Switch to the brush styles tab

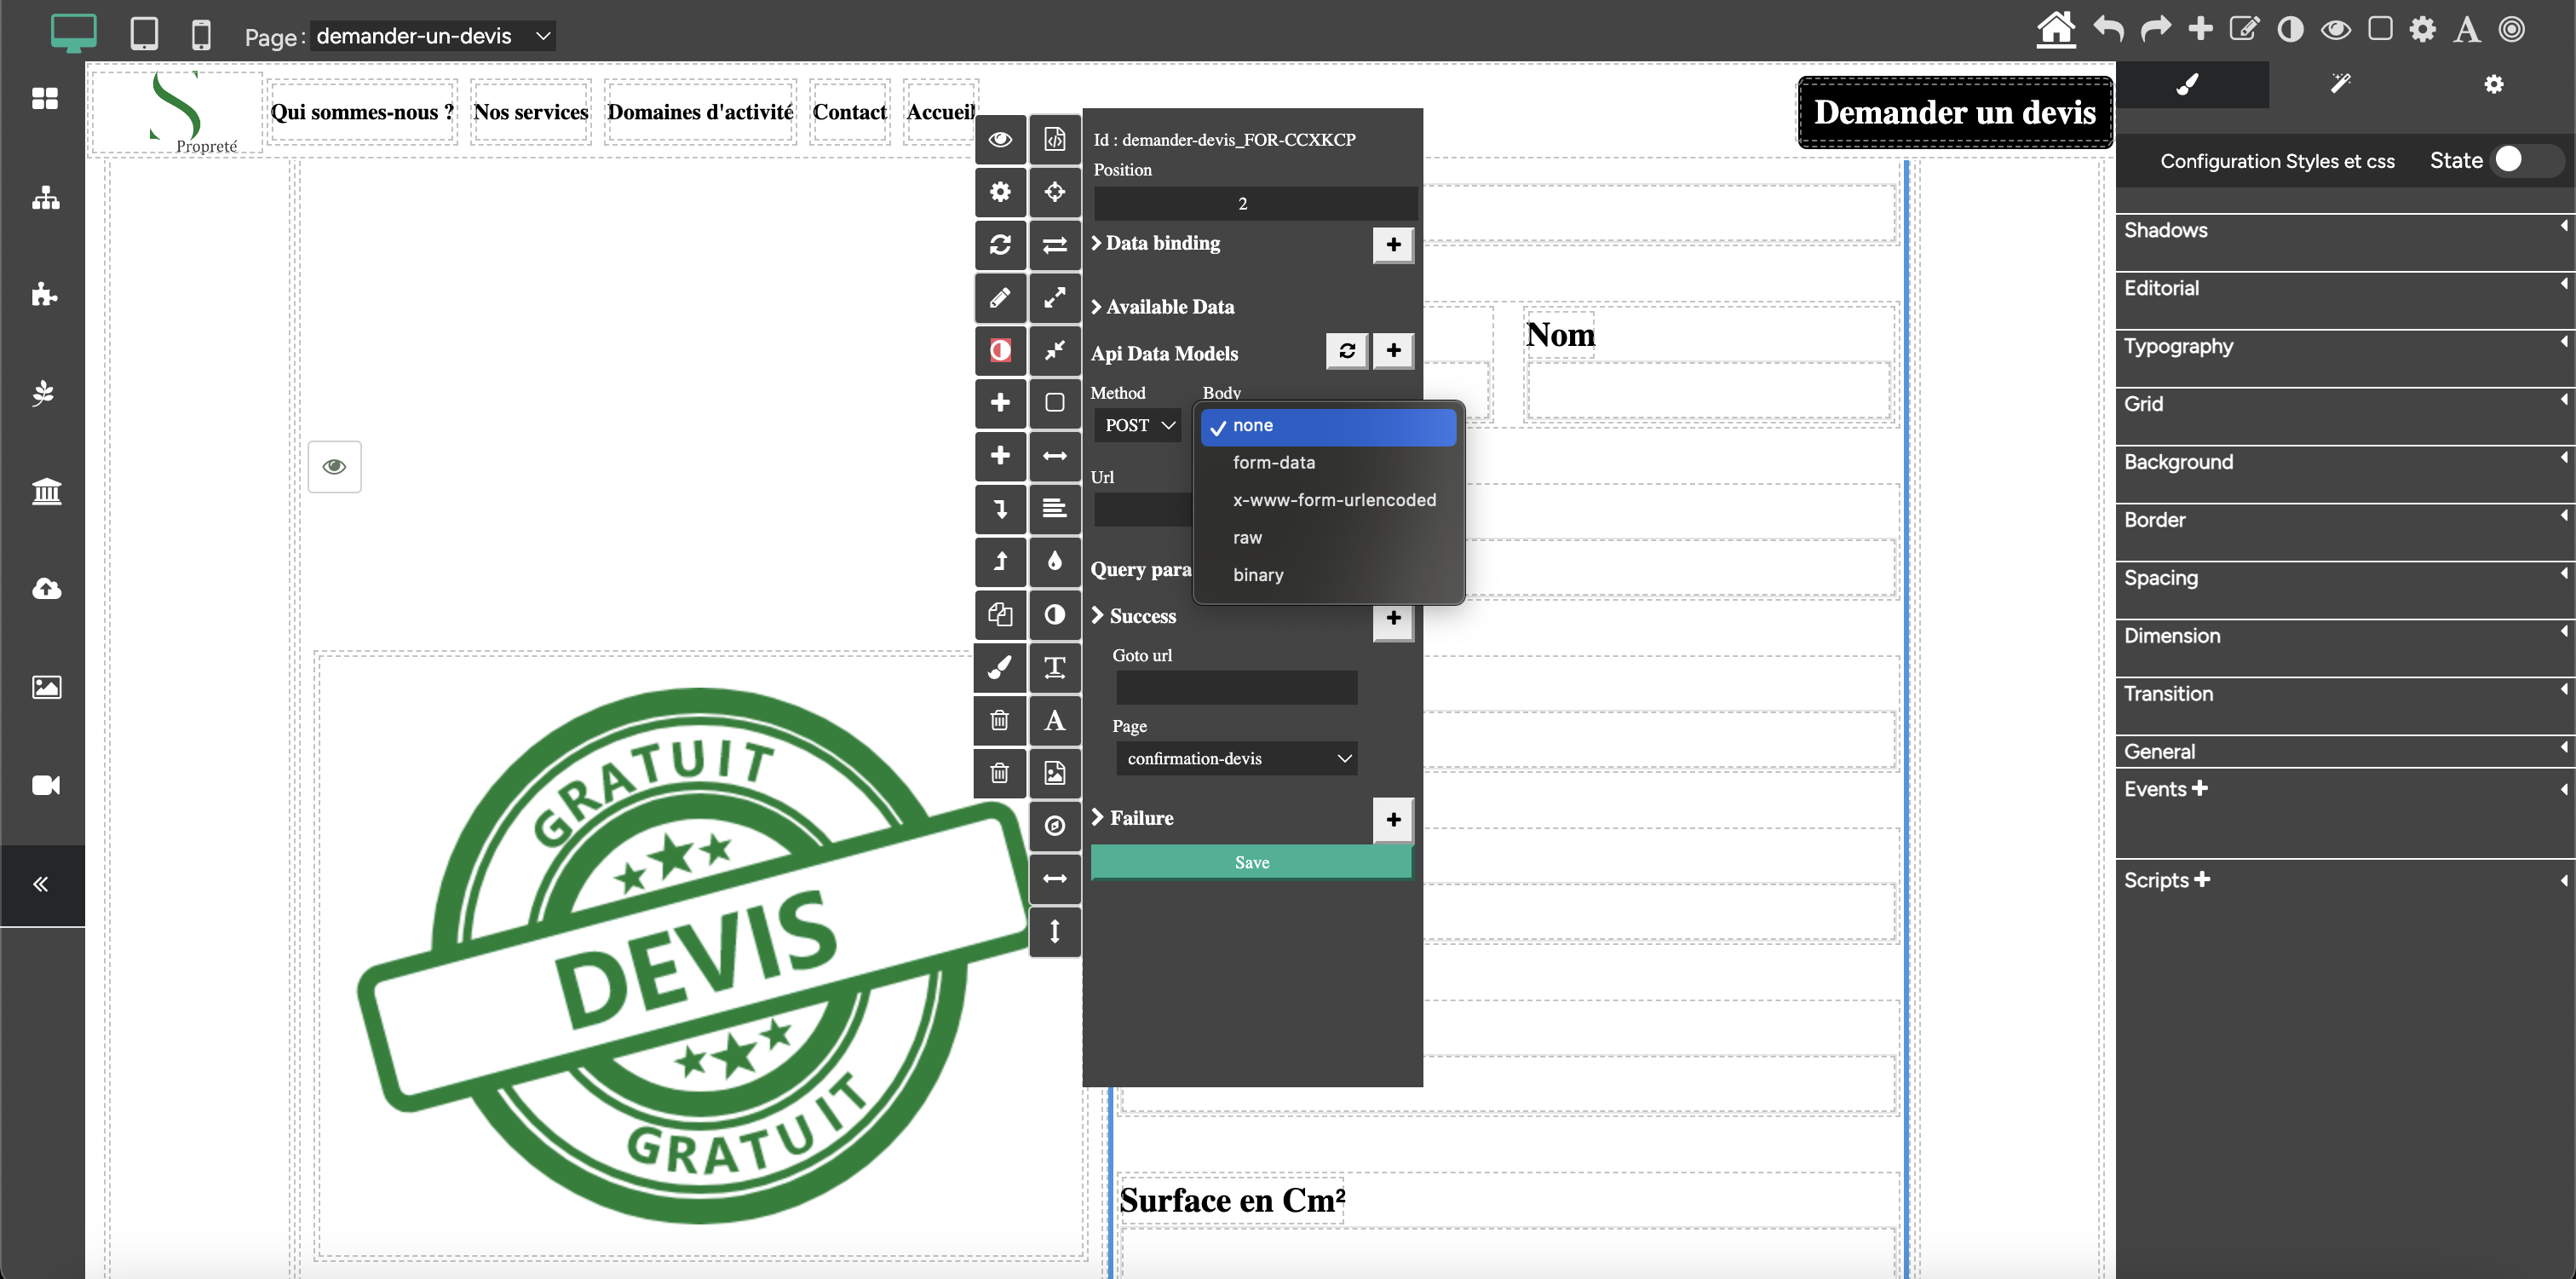pyautogui.click(x=2191, y=84)
